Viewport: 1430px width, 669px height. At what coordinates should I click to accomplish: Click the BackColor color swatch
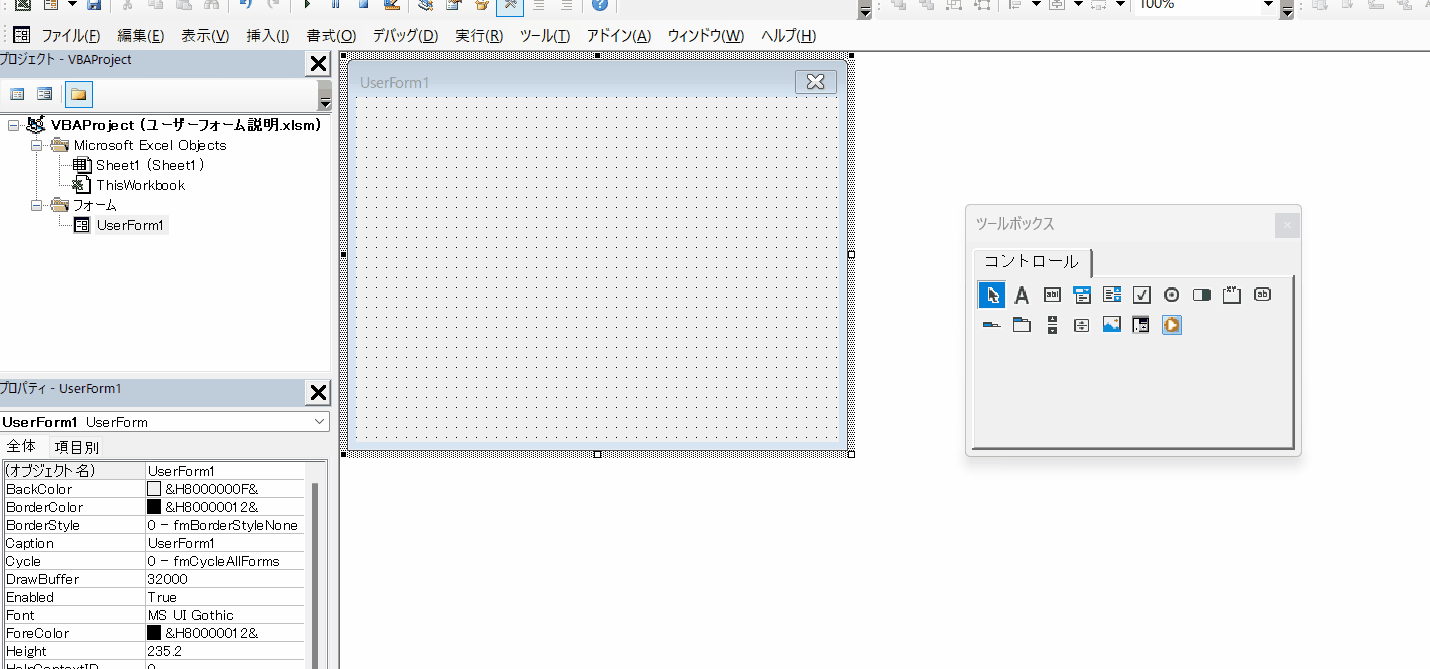pyautogui.click(x=154, y=489)
